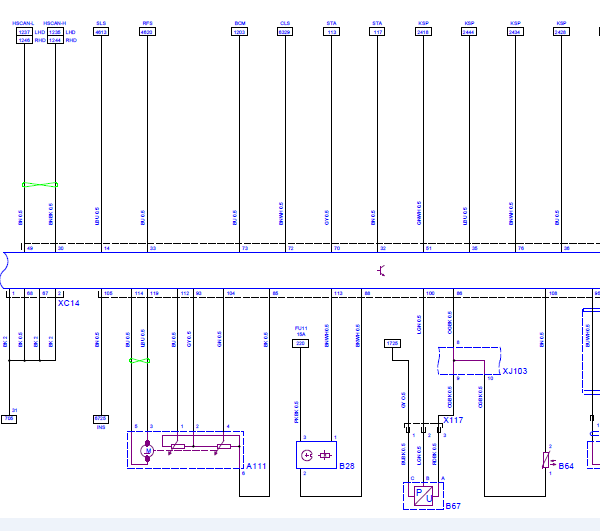Click the HSCAN-H signal label
The width and height of the screenshot is (600, 531).
coord(55,23)
